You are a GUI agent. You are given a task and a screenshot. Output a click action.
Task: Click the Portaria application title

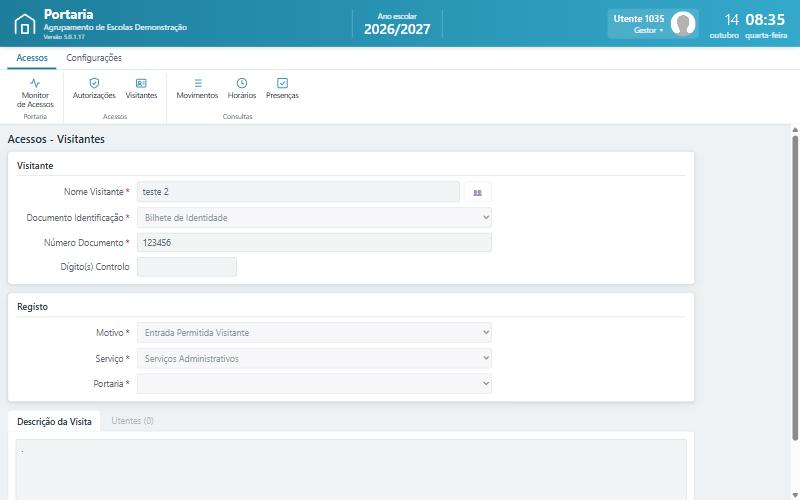tap(68, 14)
